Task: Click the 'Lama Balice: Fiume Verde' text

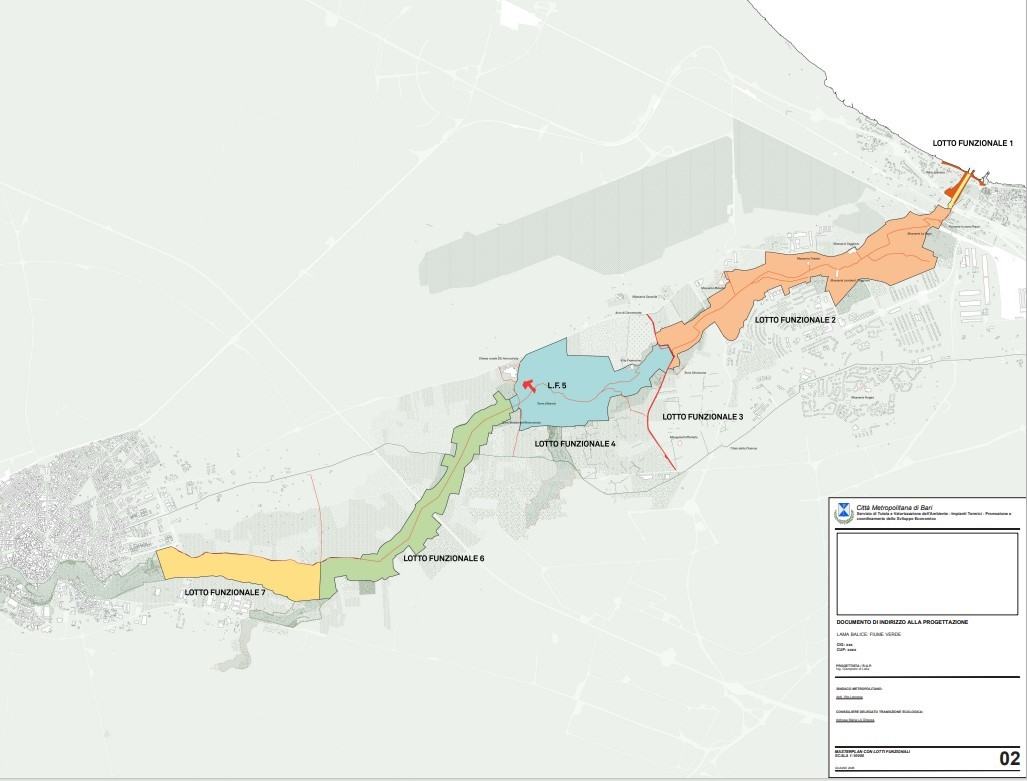Action: click(868, 635)
